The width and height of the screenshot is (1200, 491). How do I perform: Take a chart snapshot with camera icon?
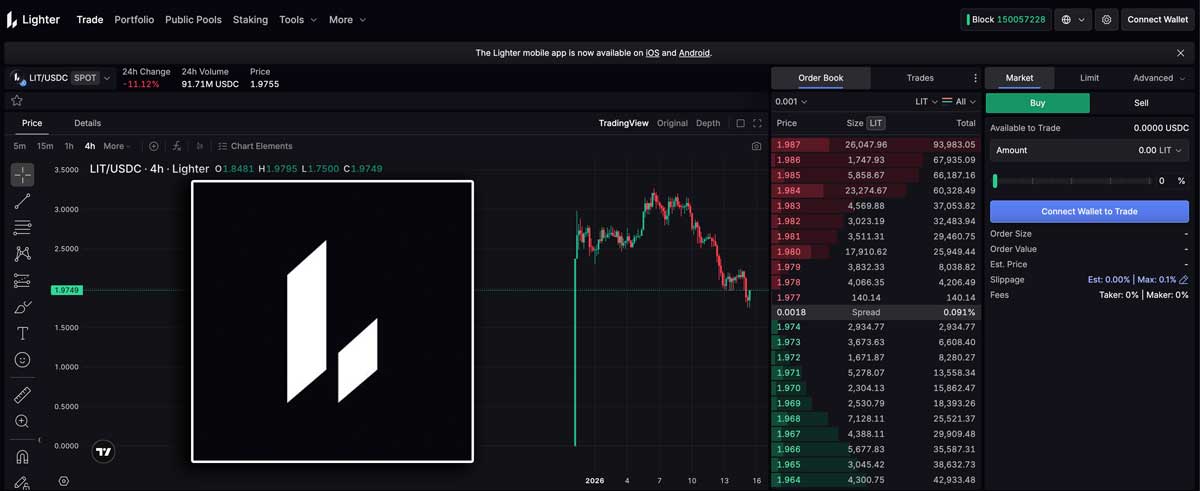click(x=756, y=146)
